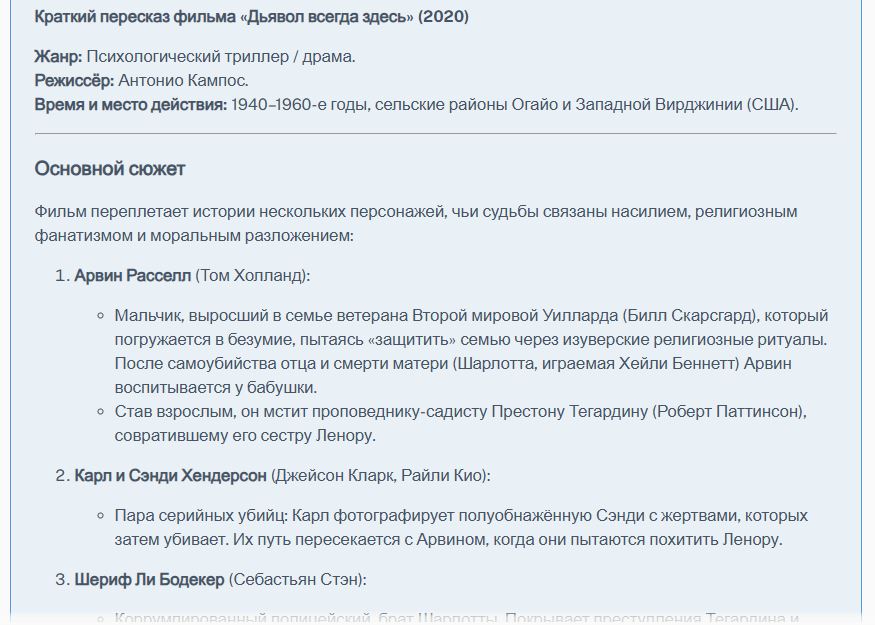Click actor names Джейсон Кларк, Райли Кио
875x625 pixels.
[379, 476]
